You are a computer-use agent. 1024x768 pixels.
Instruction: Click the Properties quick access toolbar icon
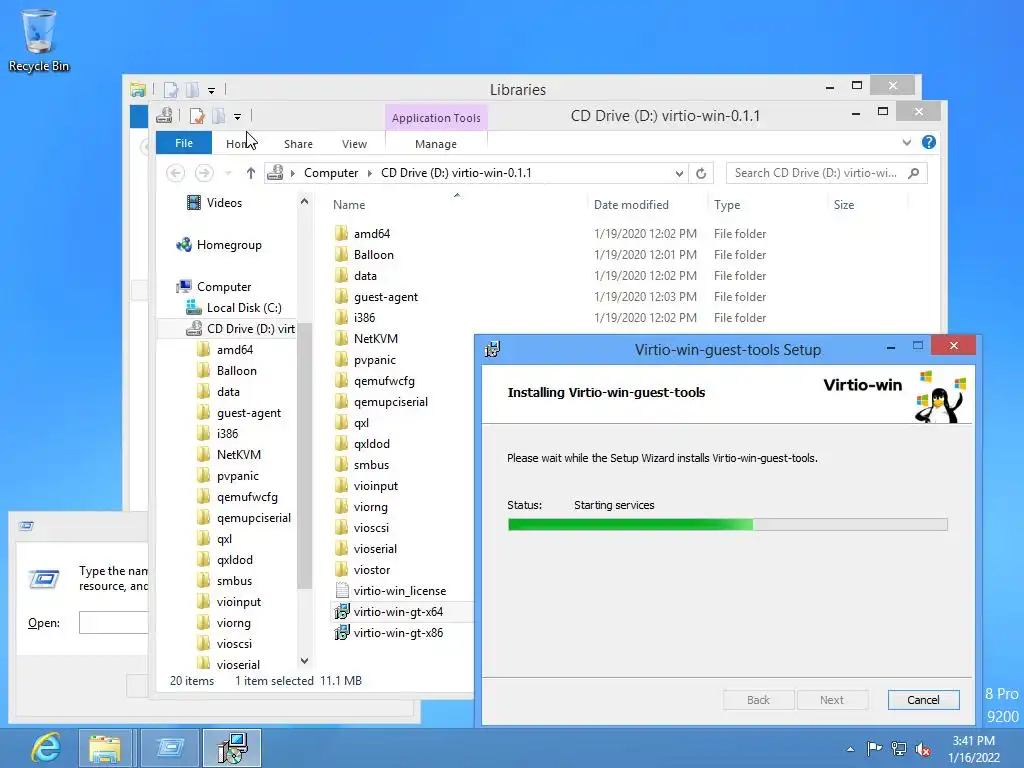click(x=197, y=116)
